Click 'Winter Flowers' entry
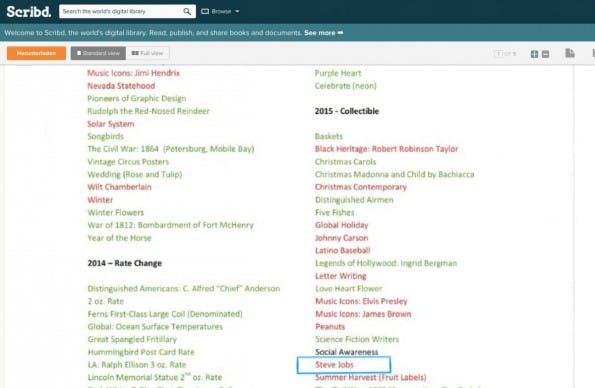The image size is (595, 388). click(x=116, y=212)
